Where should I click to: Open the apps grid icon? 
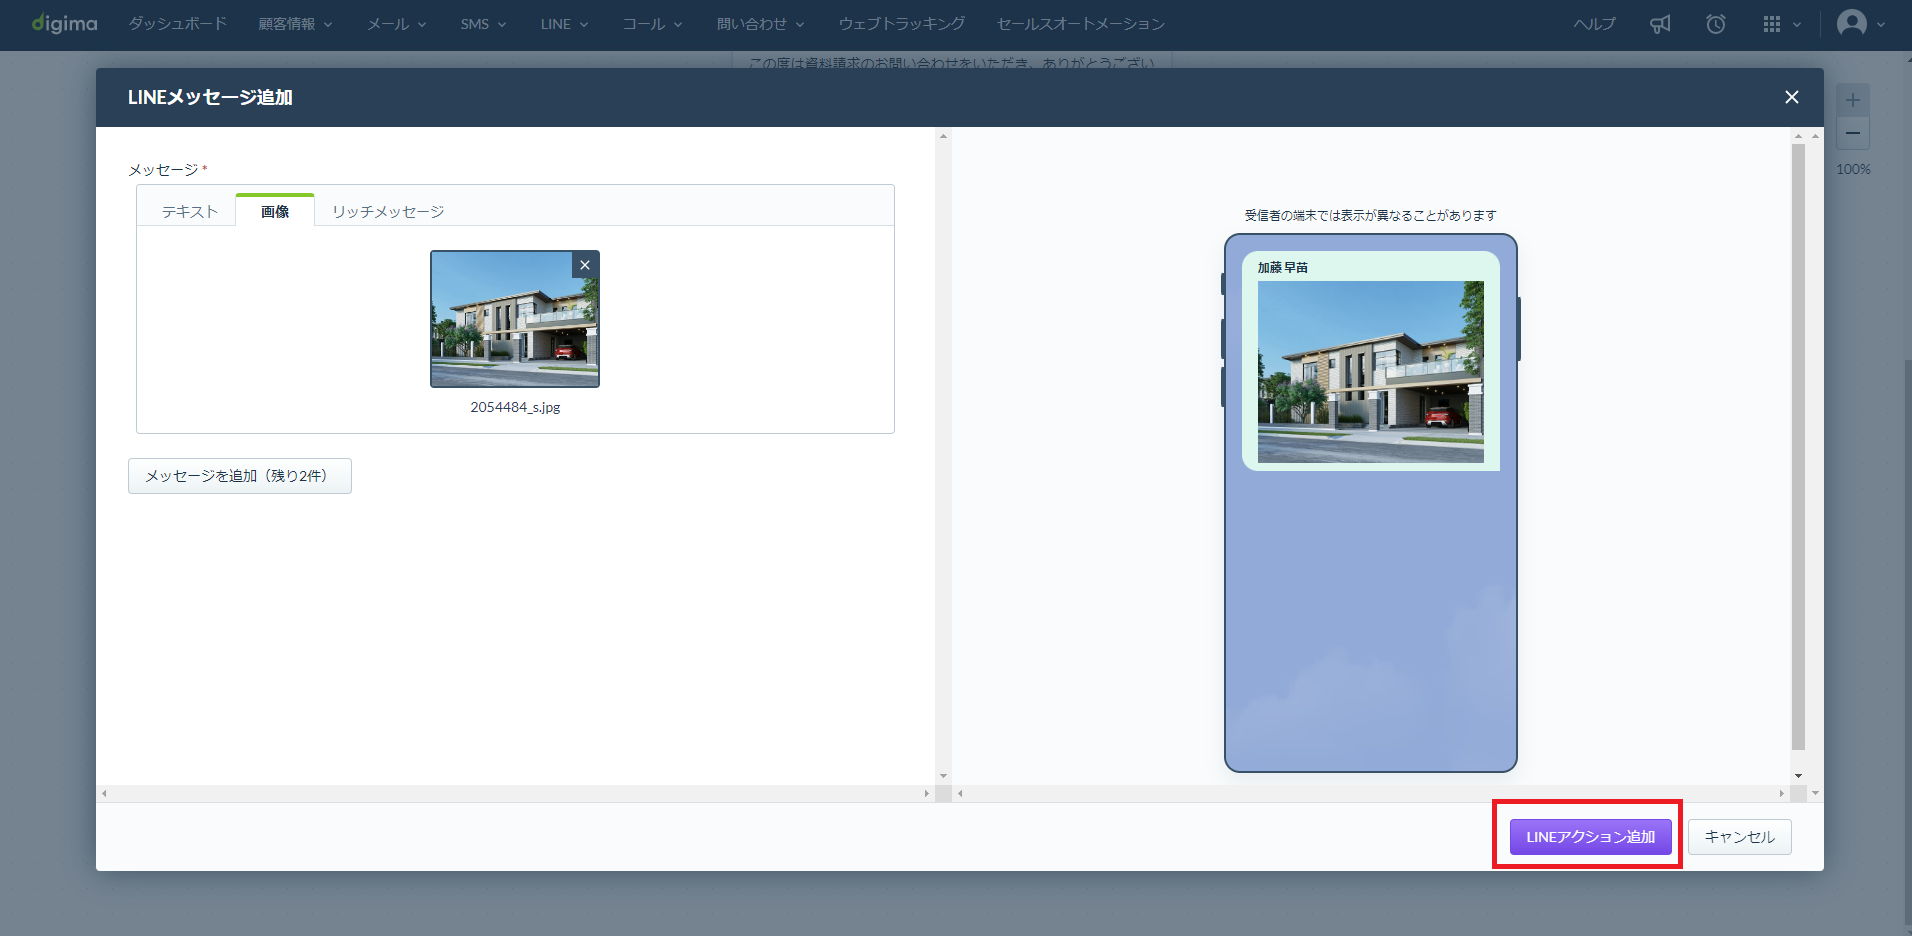(x=1772, y=24)
